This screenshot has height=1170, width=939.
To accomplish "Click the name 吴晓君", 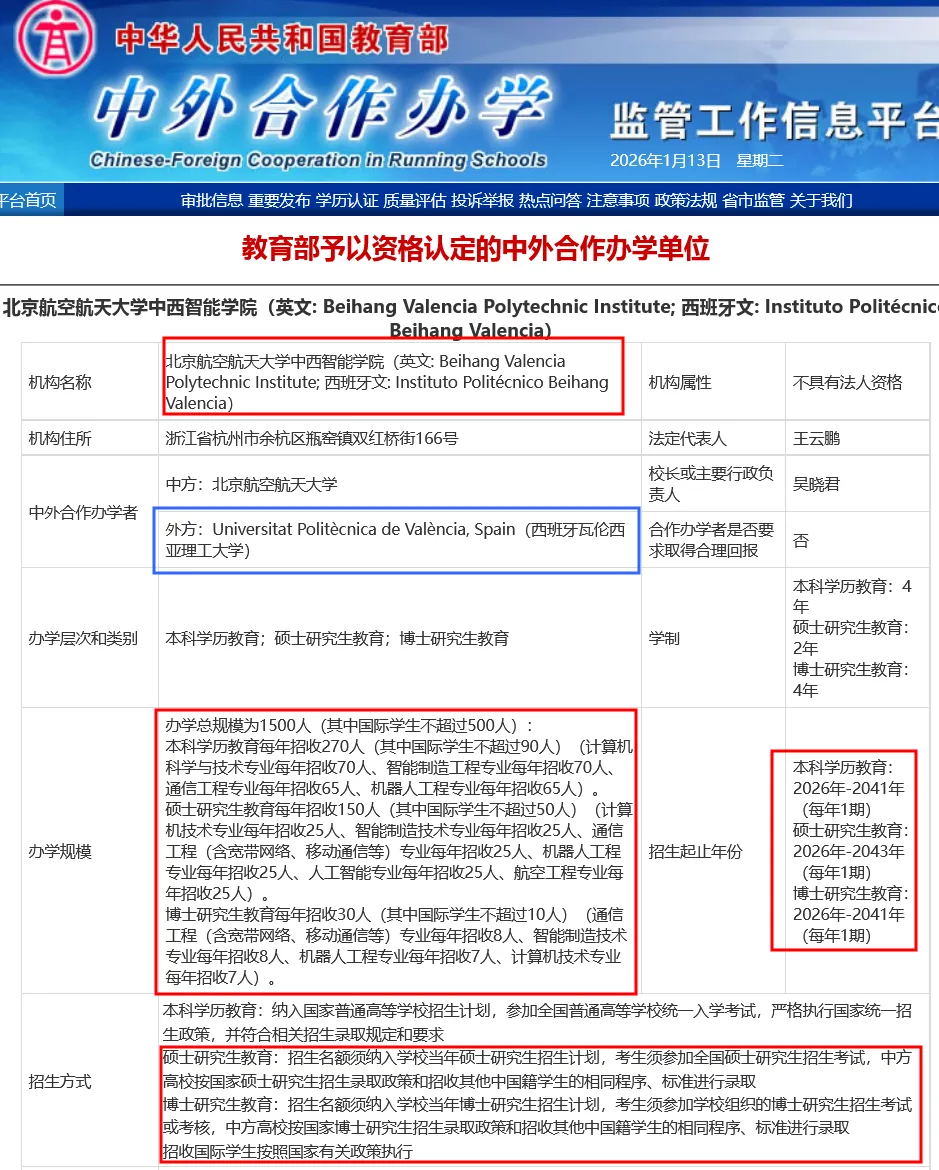I will click(816, 484).
